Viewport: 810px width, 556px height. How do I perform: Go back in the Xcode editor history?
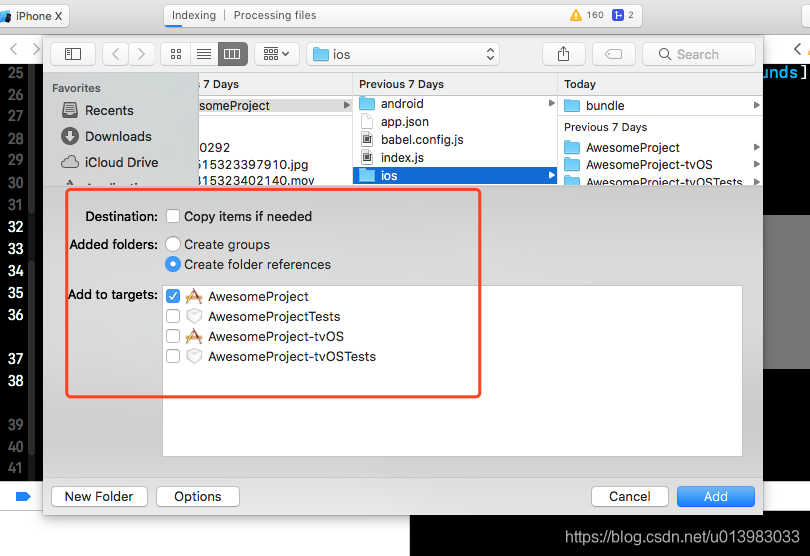(14, 49)
